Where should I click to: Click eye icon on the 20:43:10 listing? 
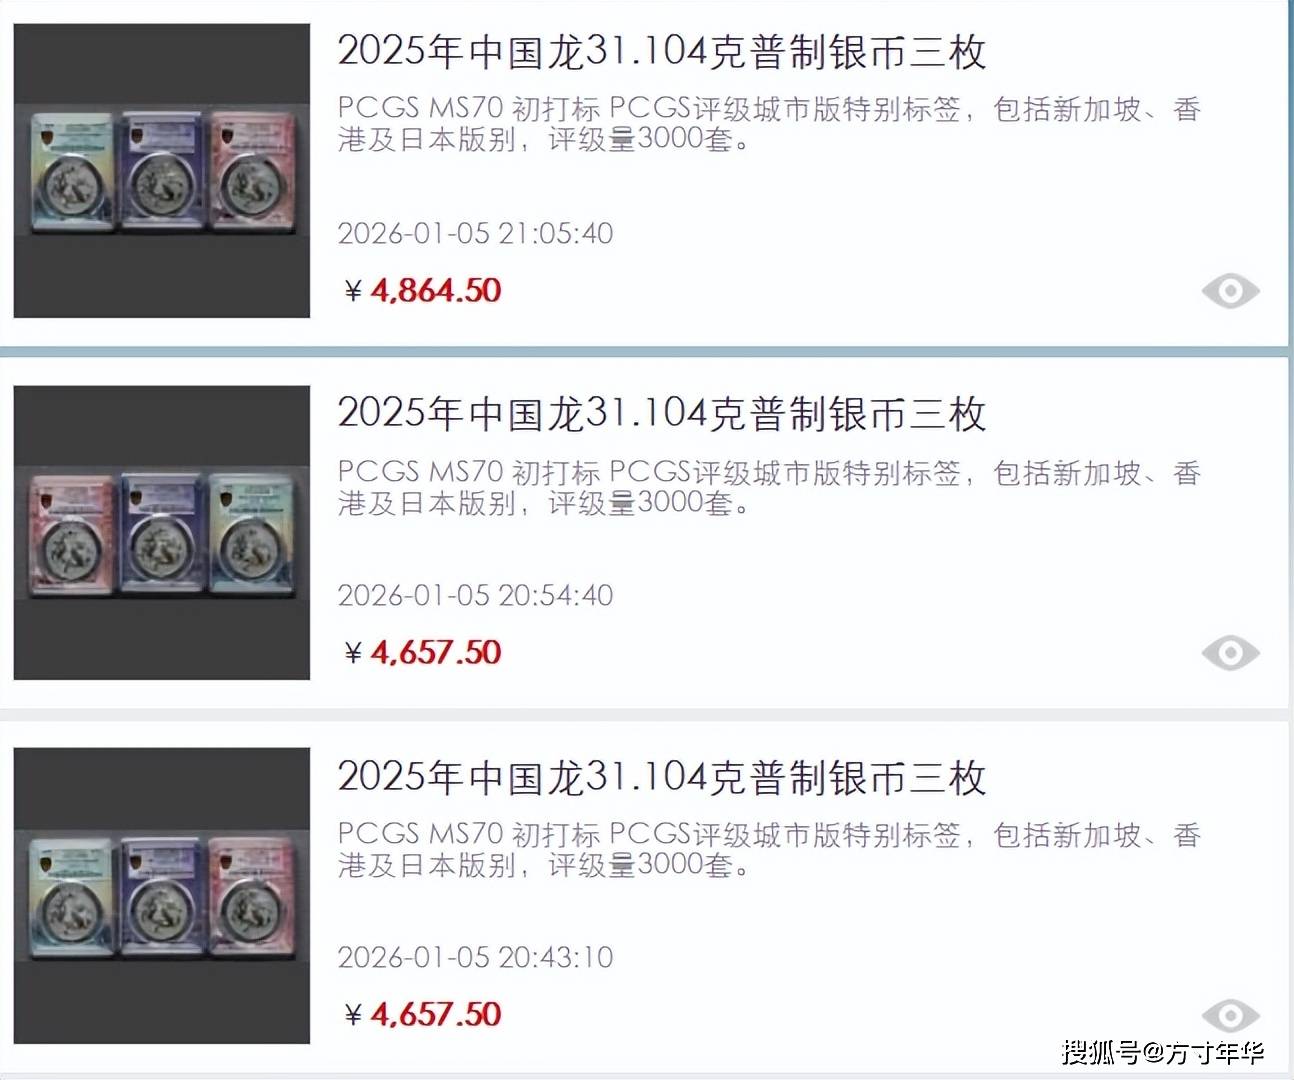[1230, 1015]
